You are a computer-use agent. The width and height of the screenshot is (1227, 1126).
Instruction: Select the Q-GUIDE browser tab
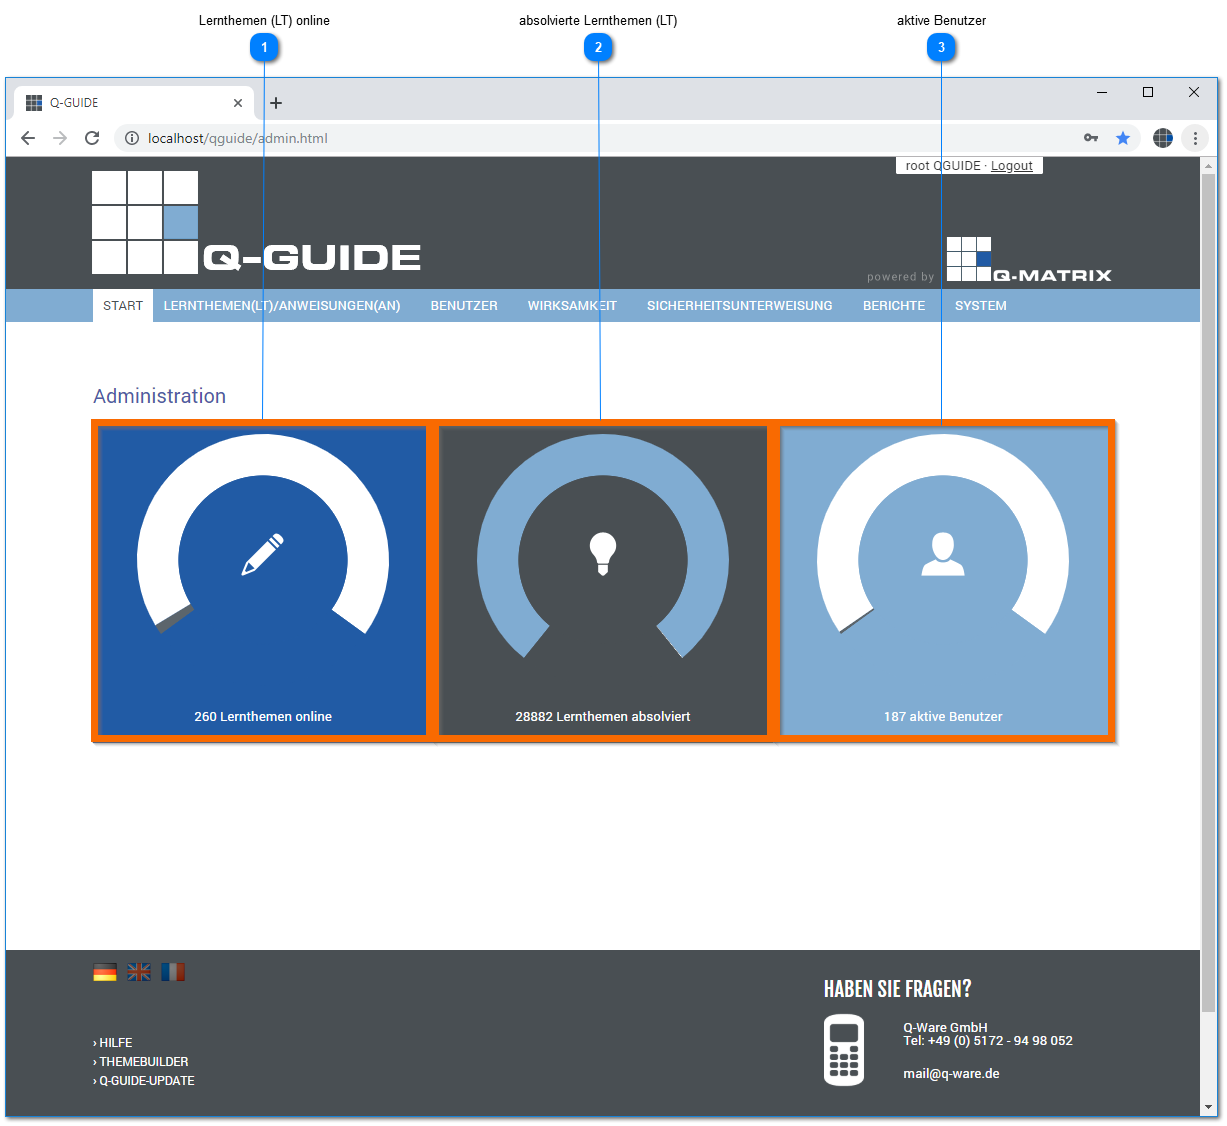click(134, 103)
